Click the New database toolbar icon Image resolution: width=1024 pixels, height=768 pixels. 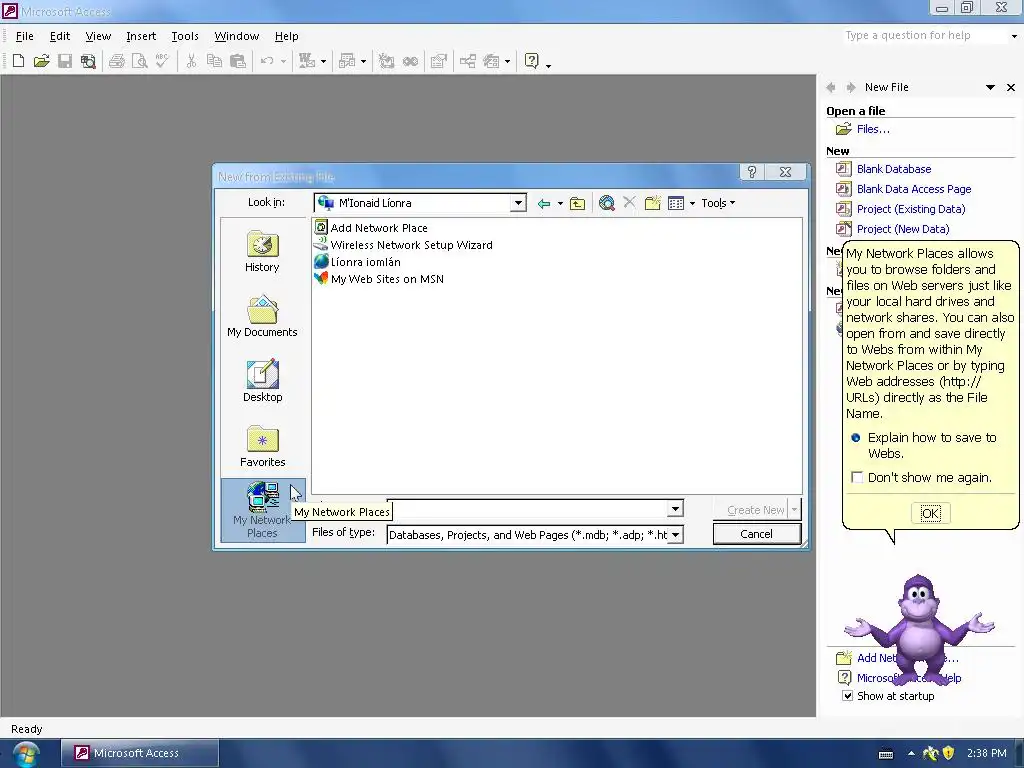click(x=18, y=61)
